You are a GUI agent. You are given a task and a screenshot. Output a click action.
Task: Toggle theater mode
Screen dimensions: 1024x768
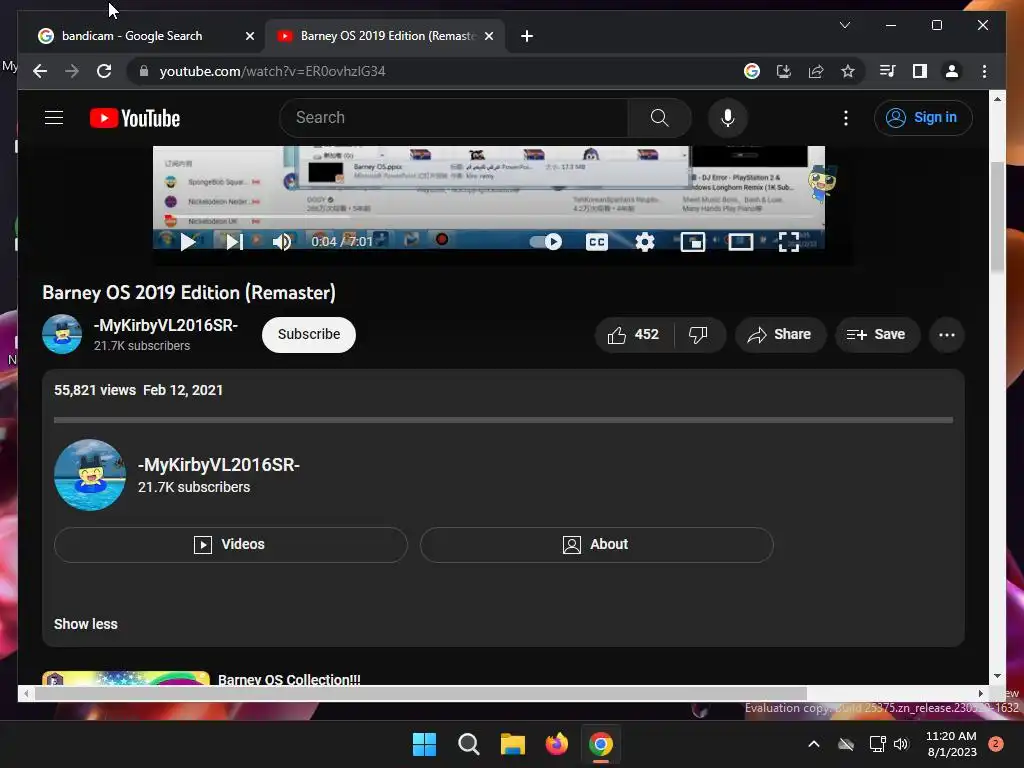pyautogui.click(x=741, y=242)
